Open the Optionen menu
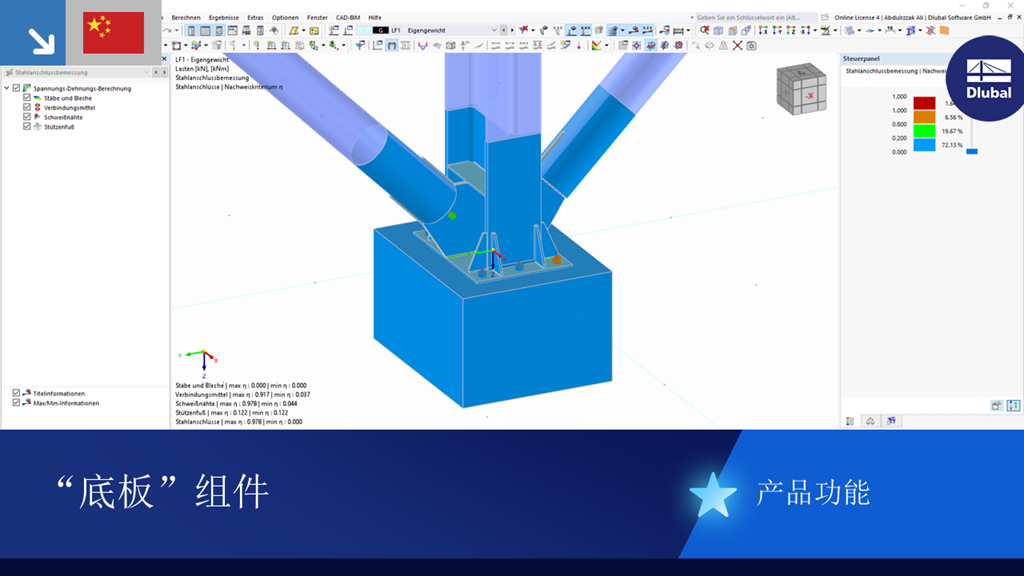This screenshot has height=576, width=1024. 285,18
